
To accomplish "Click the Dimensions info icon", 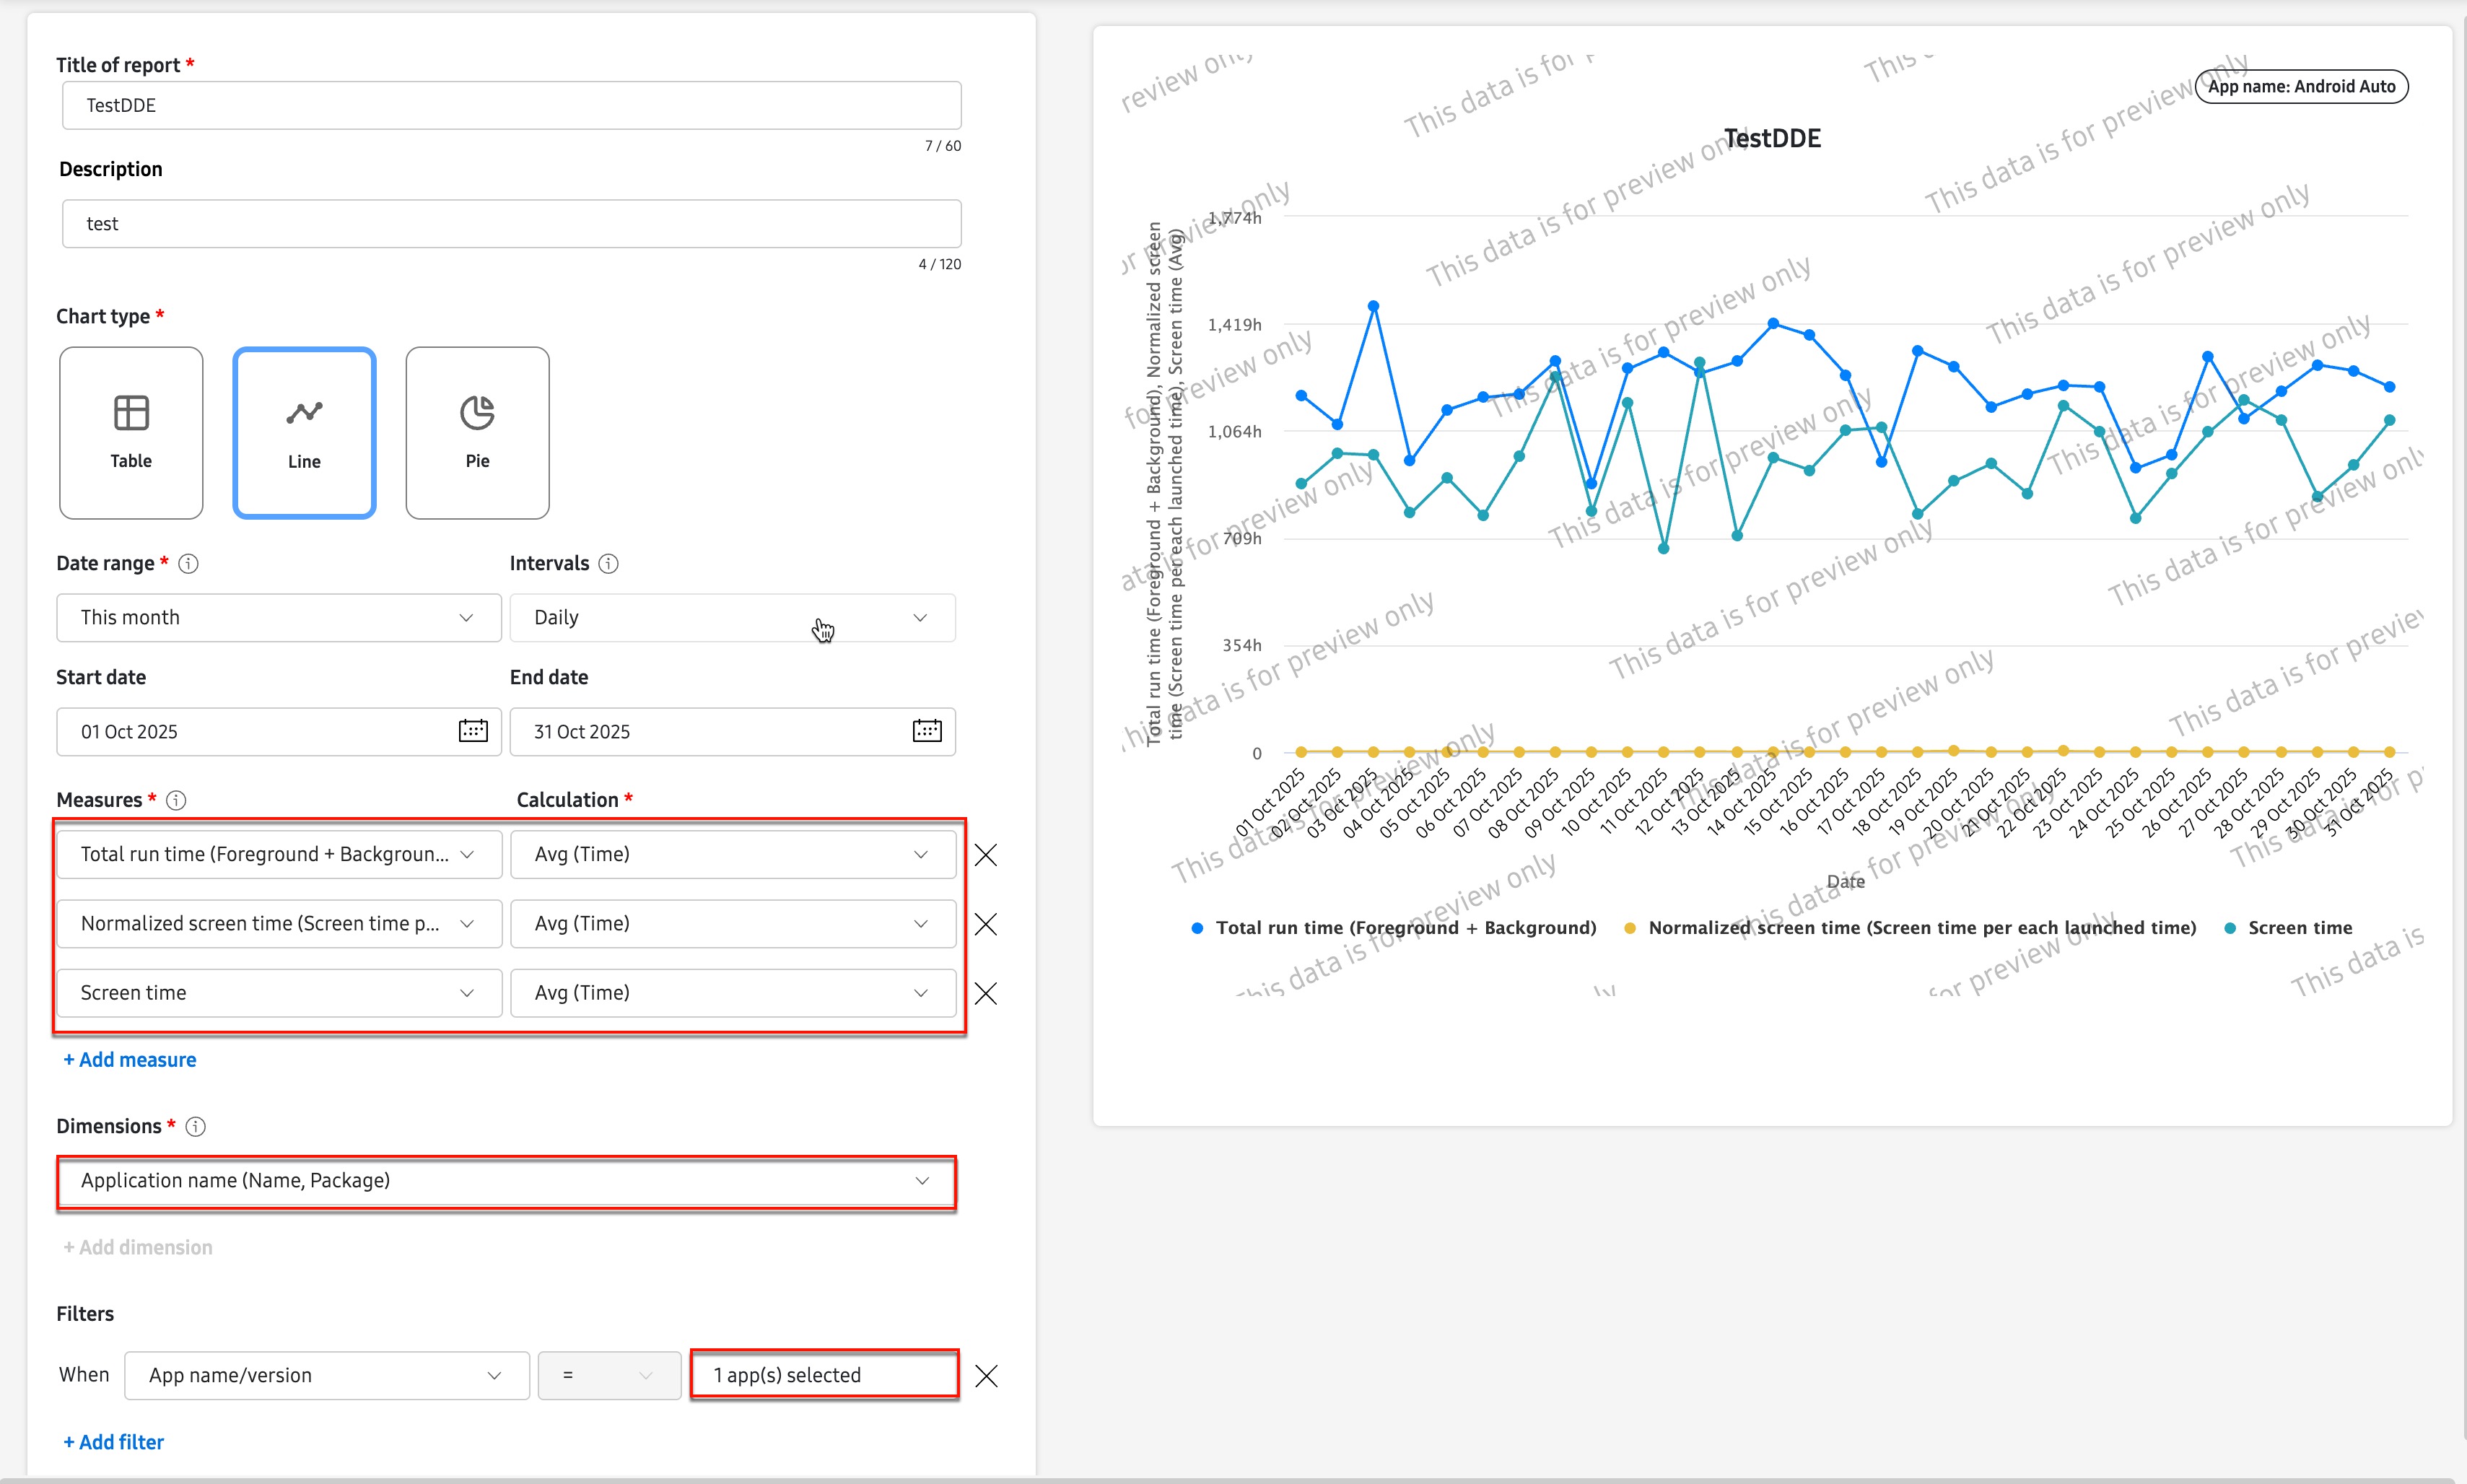I will (196, 1127).
